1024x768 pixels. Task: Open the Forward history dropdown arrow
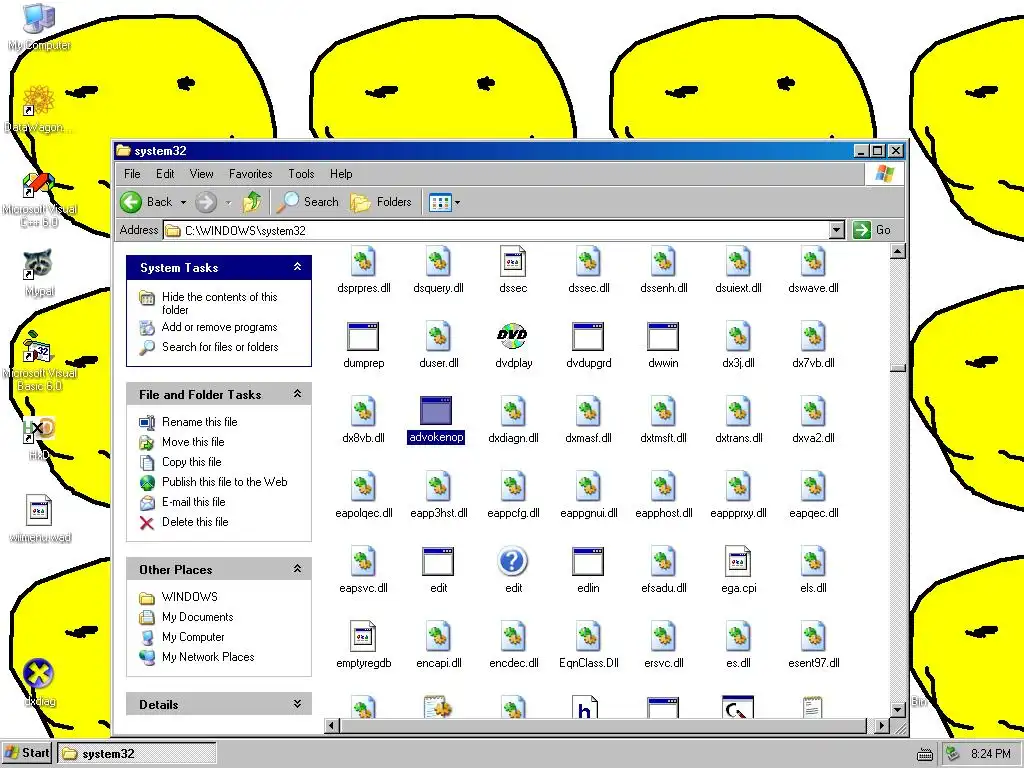(x=229, y=202)
